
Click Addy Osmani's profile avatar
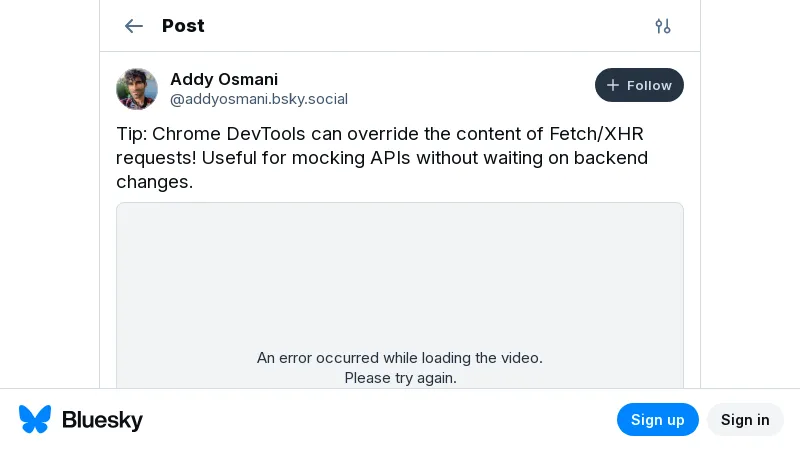(137, 89)
